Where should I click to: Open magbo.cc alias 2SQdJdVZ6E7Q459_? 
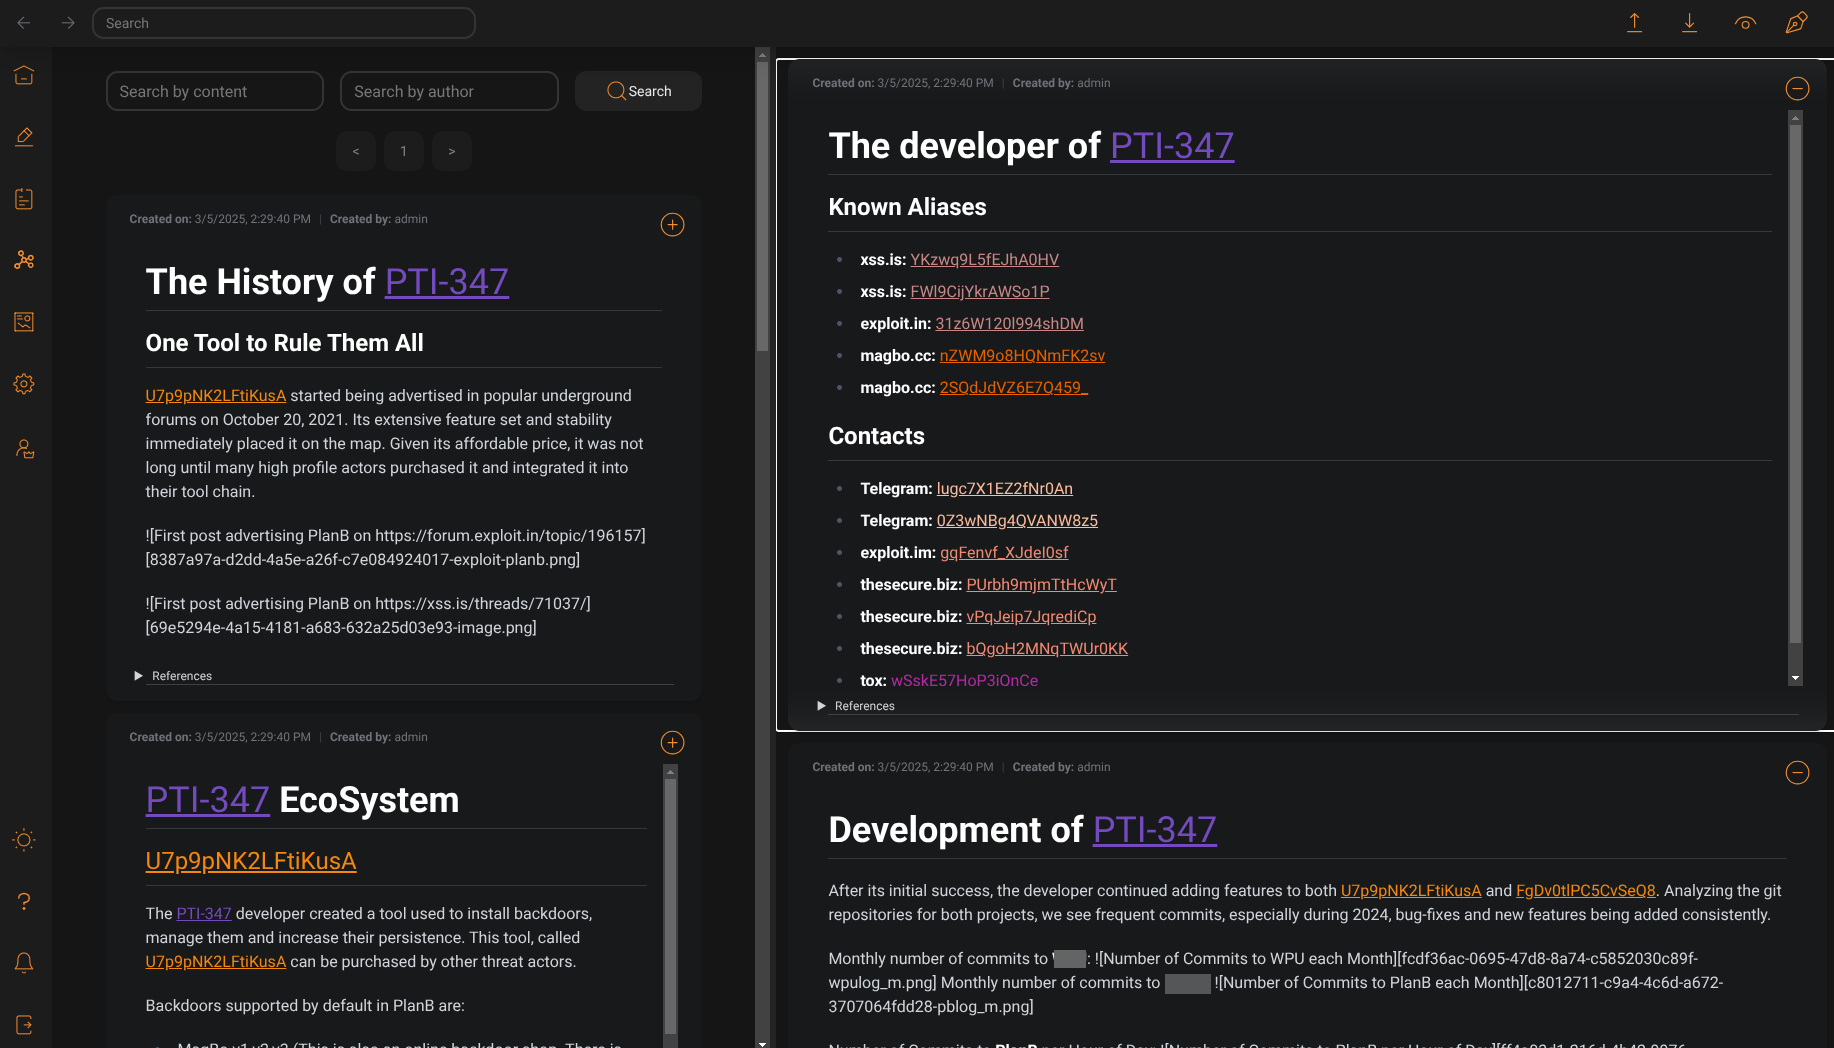click(x=1013, y=388)
